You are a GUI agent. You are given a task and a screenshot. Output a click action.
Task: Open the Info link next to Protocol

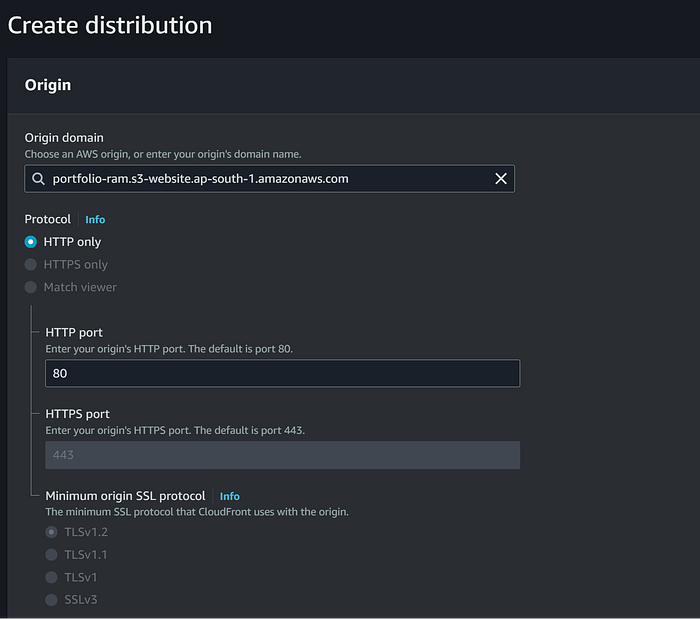click(x=95, y=220)
